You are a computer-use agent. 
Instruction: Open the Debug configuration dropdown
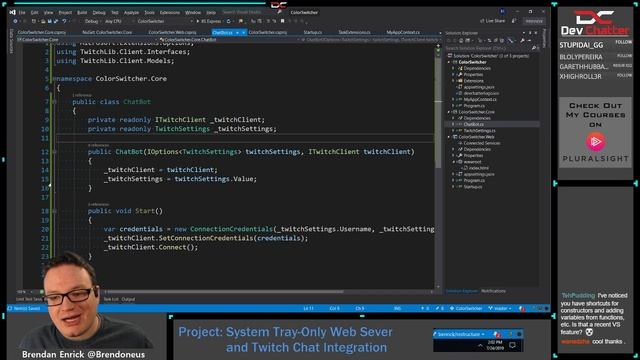point(93,21)
